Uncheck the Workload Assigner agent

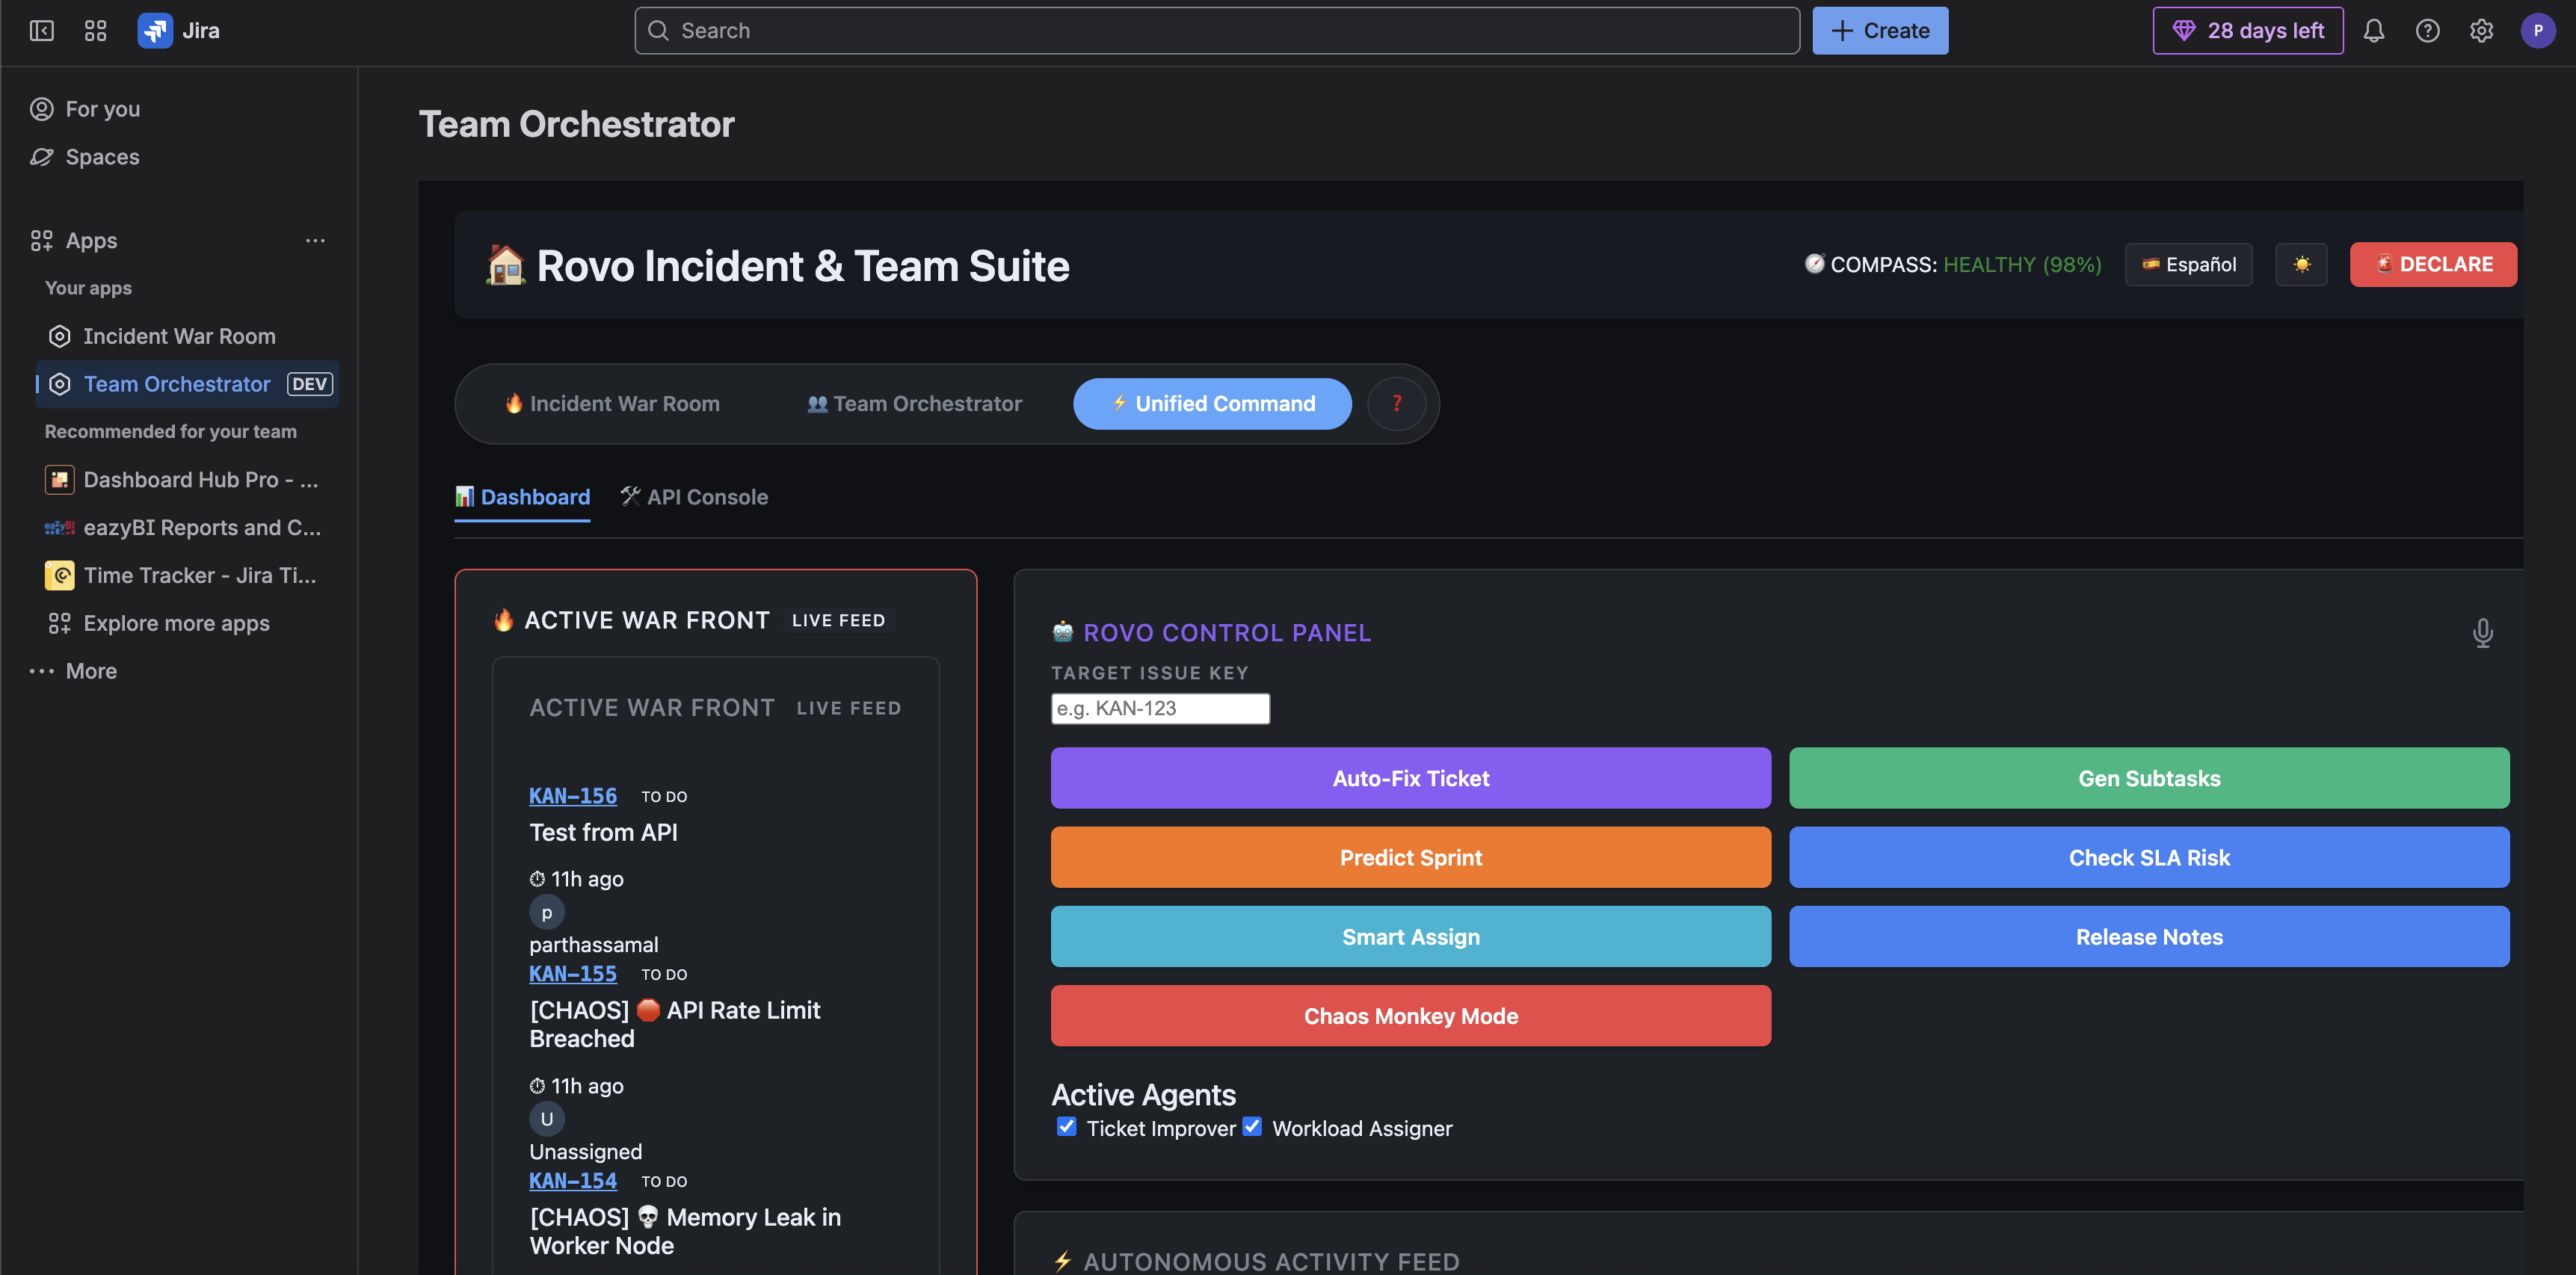point(1252,1127)
